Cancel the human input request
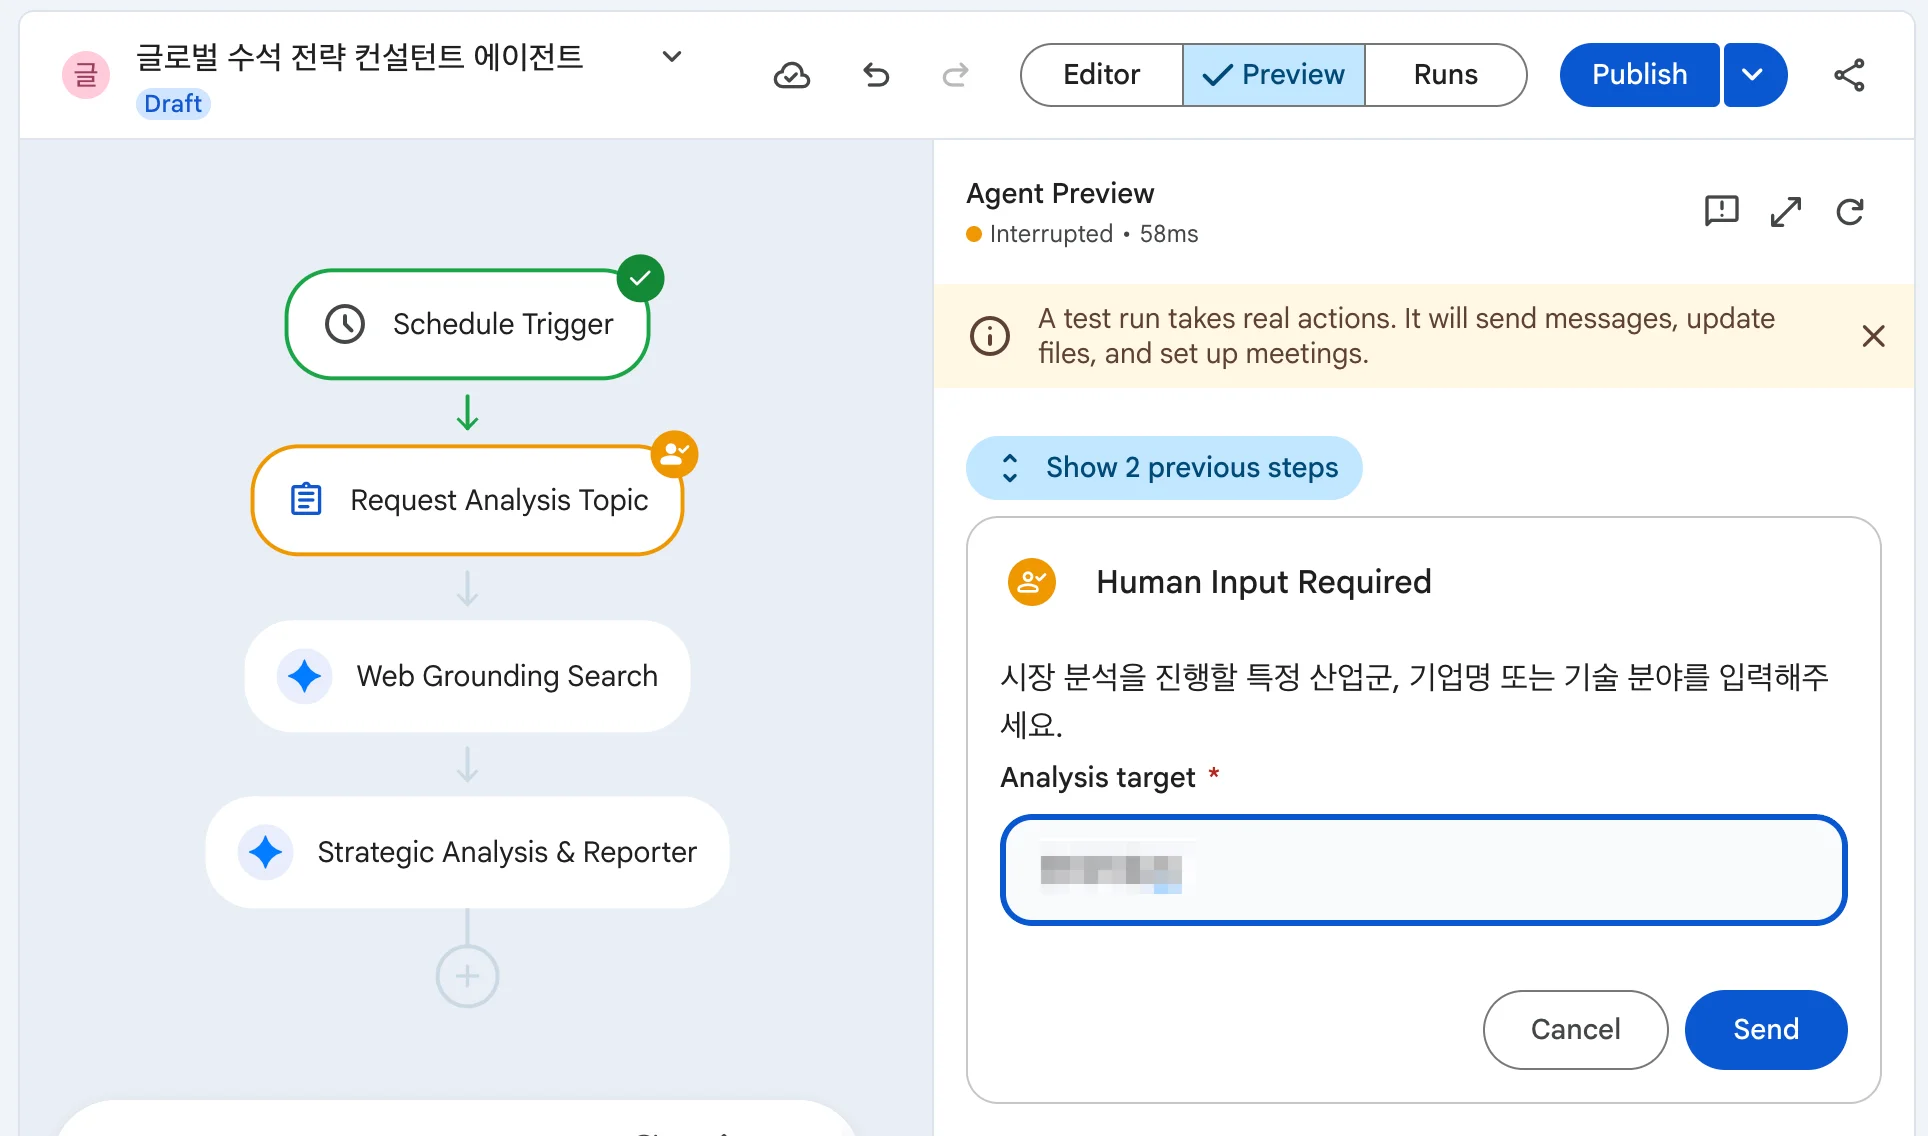 click(x=1575, y=1030)
